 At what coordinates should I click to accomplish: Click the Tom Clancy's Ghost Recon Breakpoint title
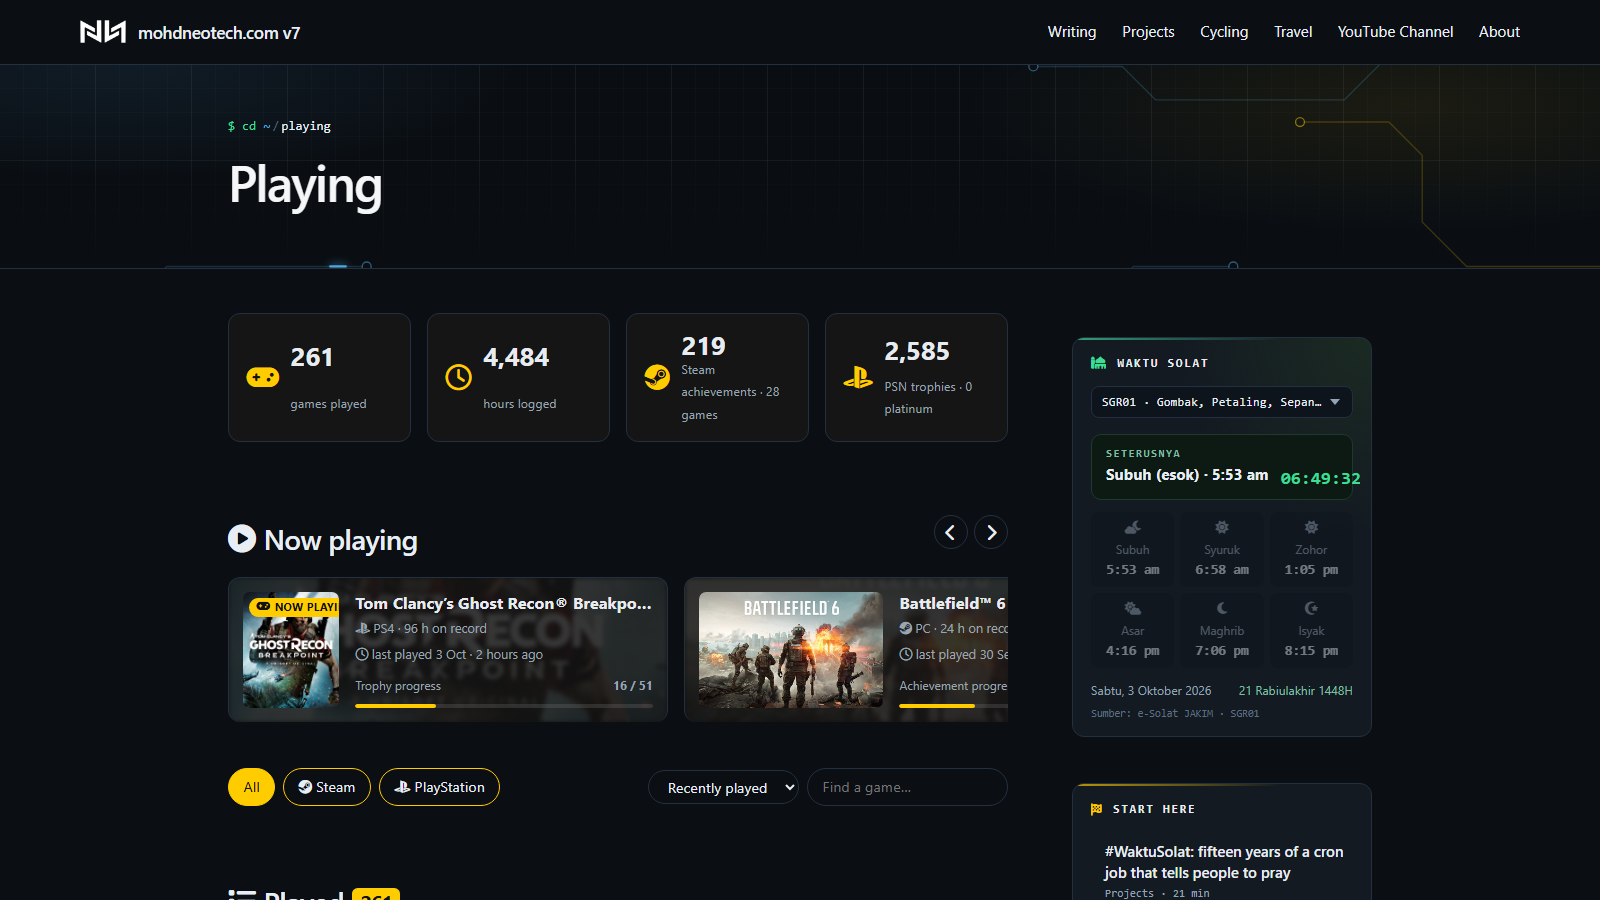(503, 603)
